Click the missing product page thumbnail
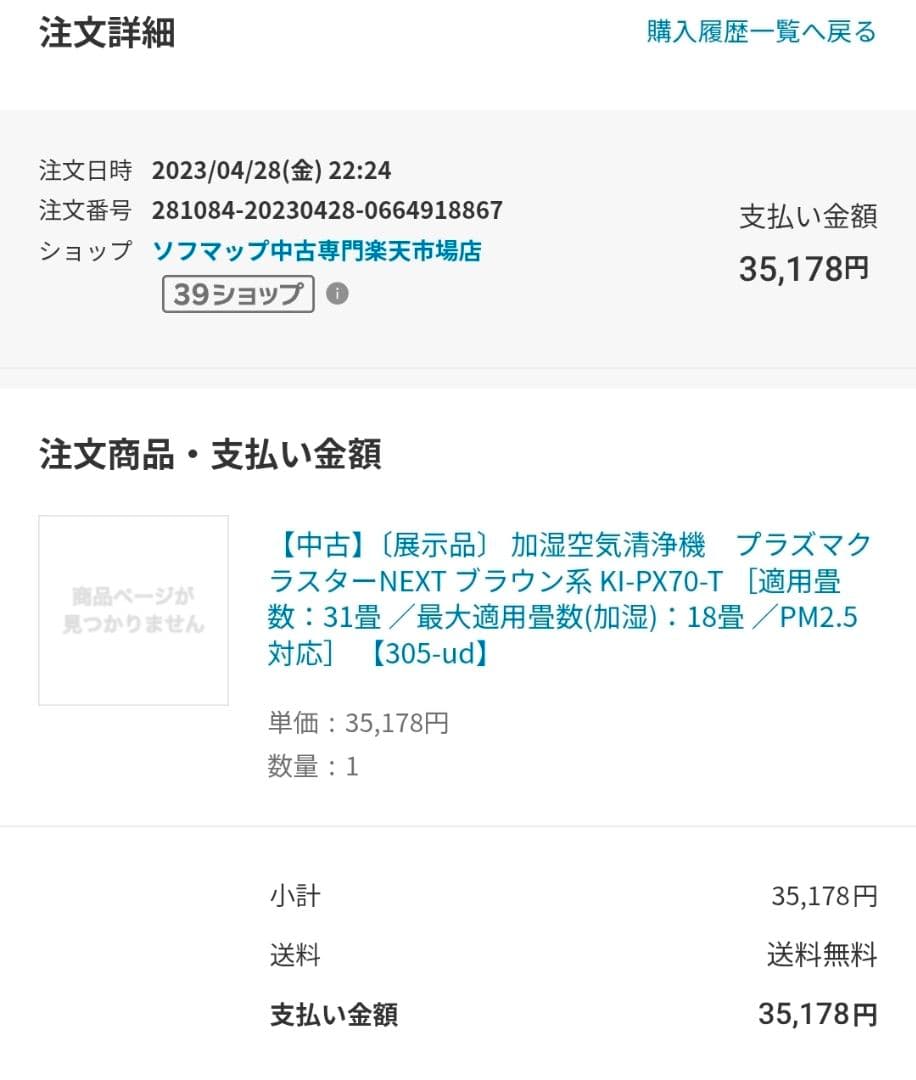Viewport: 916px width, 1080px height. tap(133, 610)
